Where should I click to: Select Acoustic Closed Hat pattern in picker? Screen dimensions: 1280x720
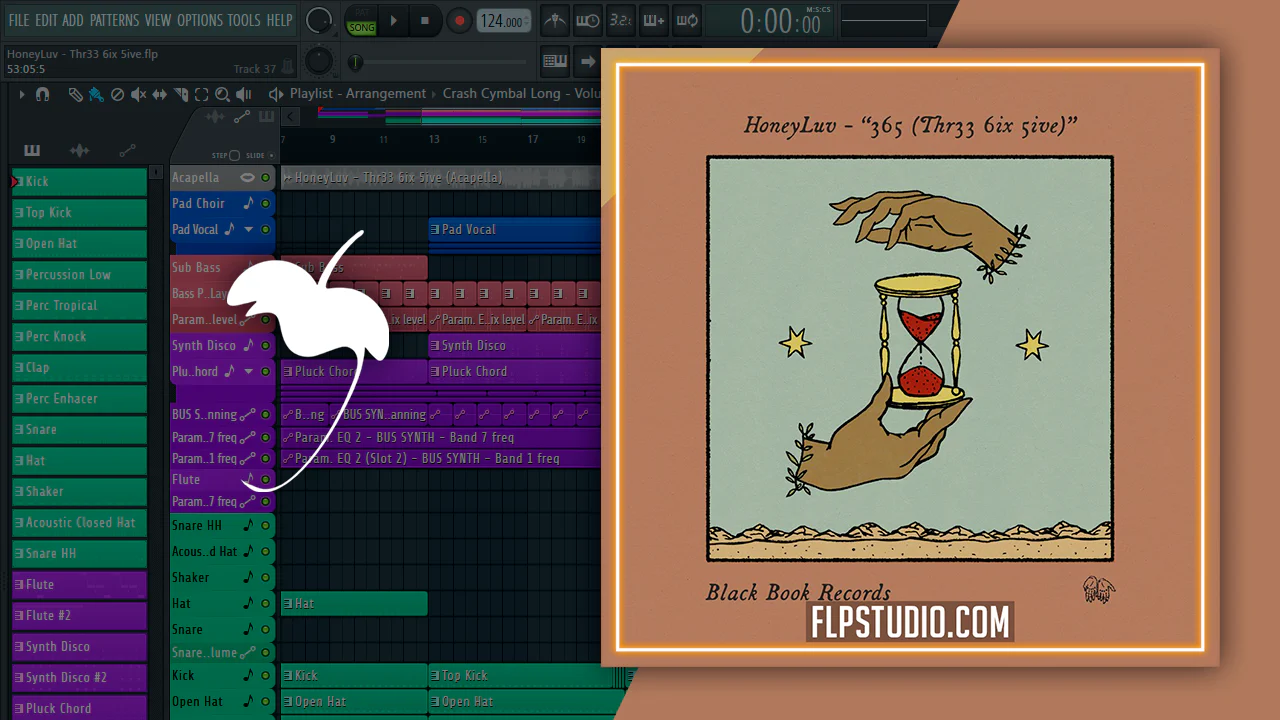coord(79,523)
